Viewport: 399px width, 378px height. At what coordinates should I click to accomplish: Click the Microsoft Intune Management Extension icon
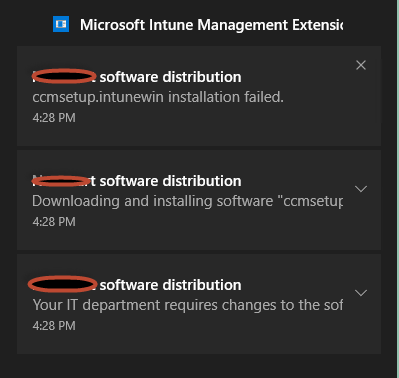pos(61,24)
